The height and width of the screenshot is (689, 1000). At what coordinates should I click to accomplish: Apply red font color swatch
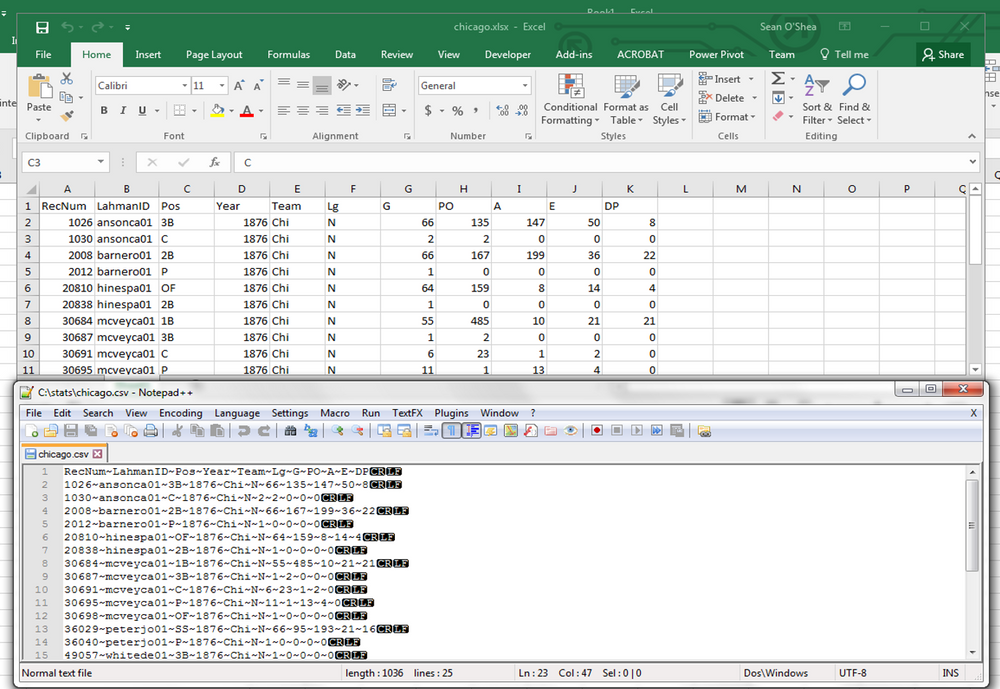248,110
